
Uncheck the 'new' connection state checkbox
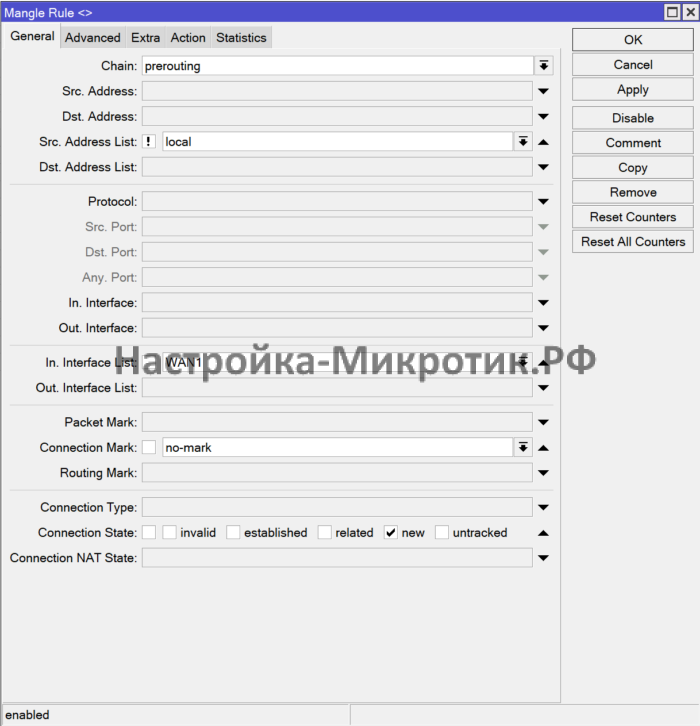point(391,533)
